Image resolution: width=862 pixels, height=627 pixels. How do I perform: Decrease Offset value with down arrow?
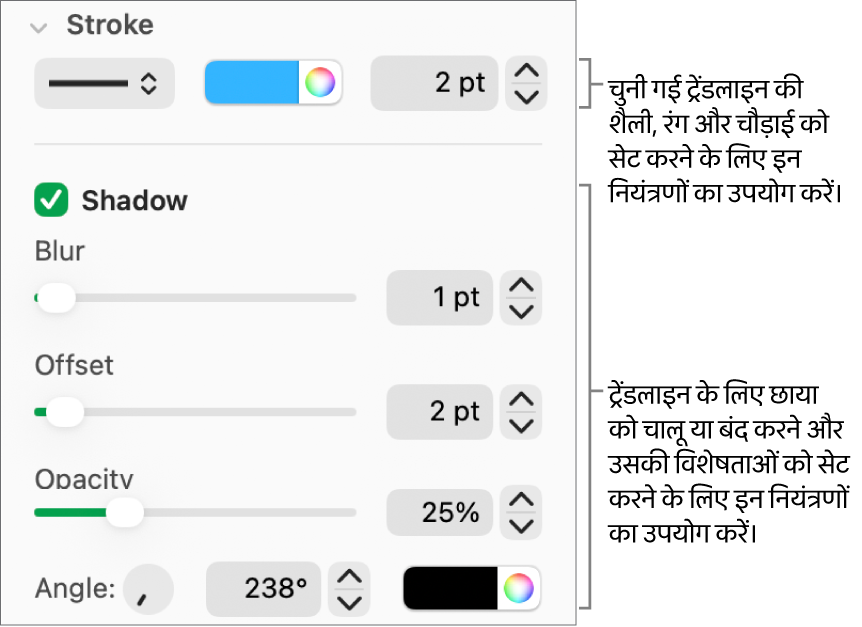(521, 425)
